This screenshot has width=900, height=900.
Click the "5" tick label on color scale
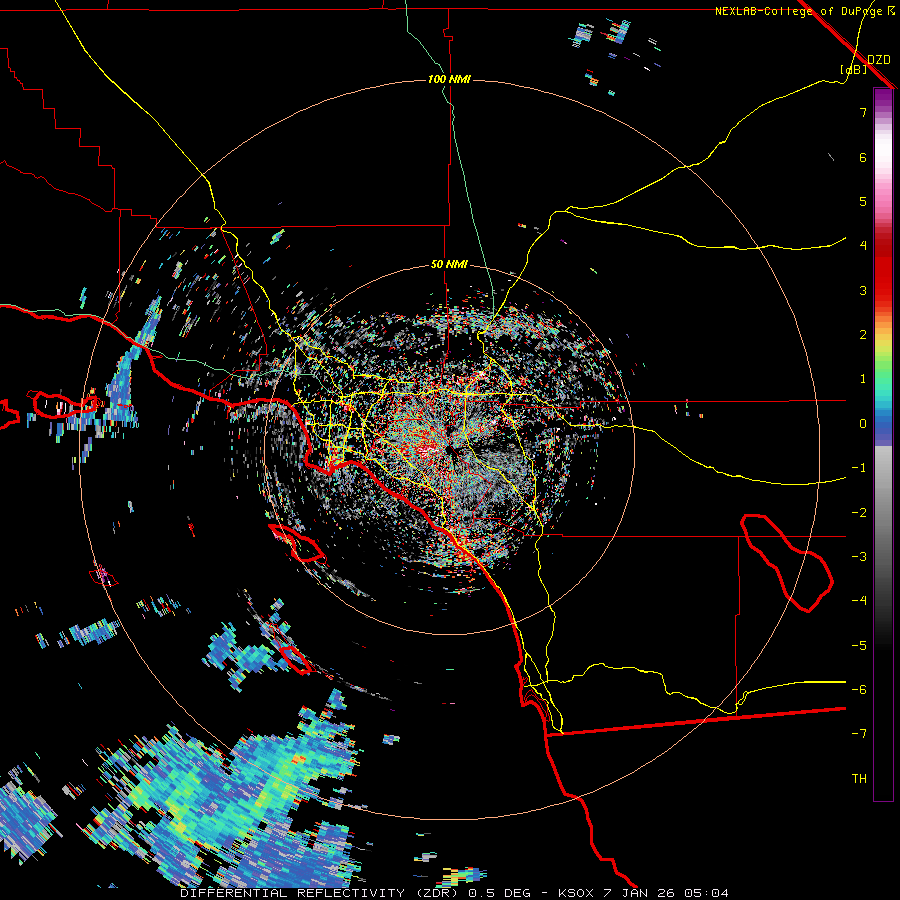pyautogui.click(x=863, y=201)
